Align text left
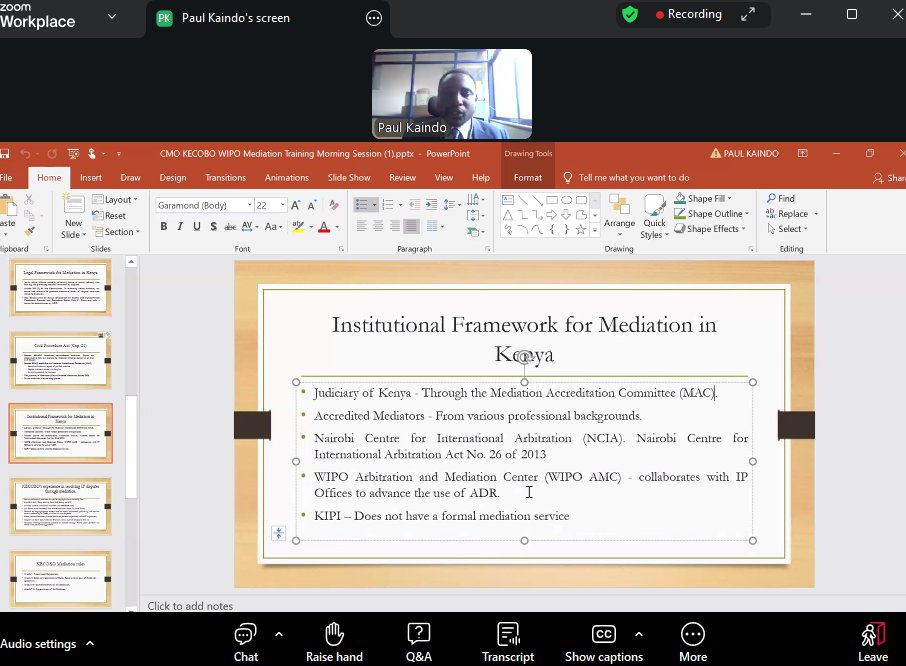Screen dimensions: 906x666 361,226
